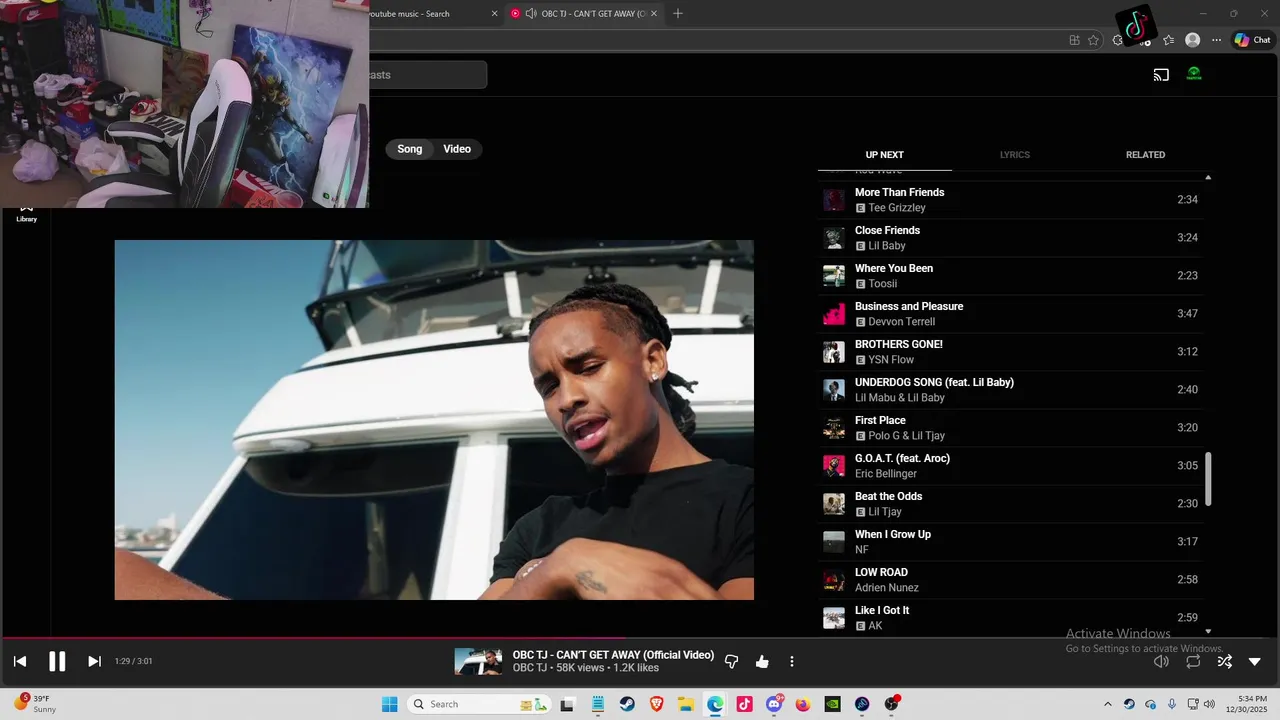Play G.O.A.T. by Eric Bellinger
1280x720 pixels.
coord(1010,466)
